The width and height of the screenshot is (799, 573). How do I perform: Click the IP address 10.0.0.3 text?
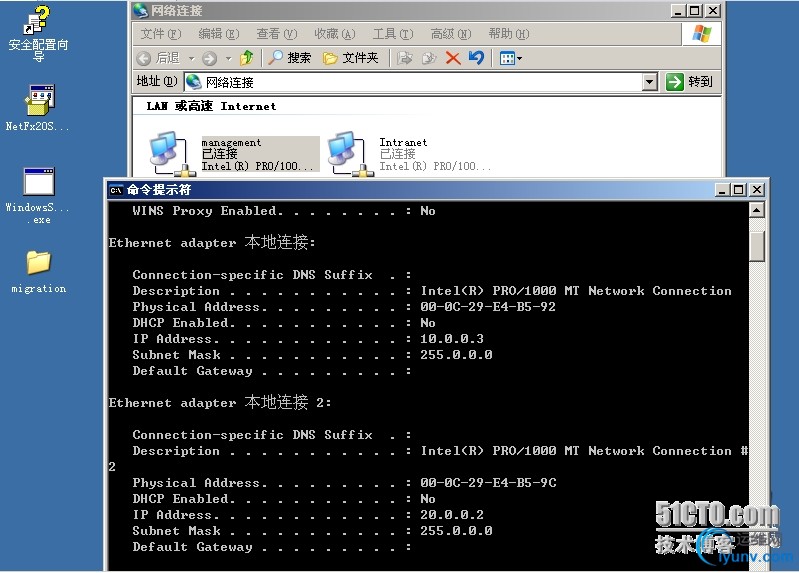451,338
